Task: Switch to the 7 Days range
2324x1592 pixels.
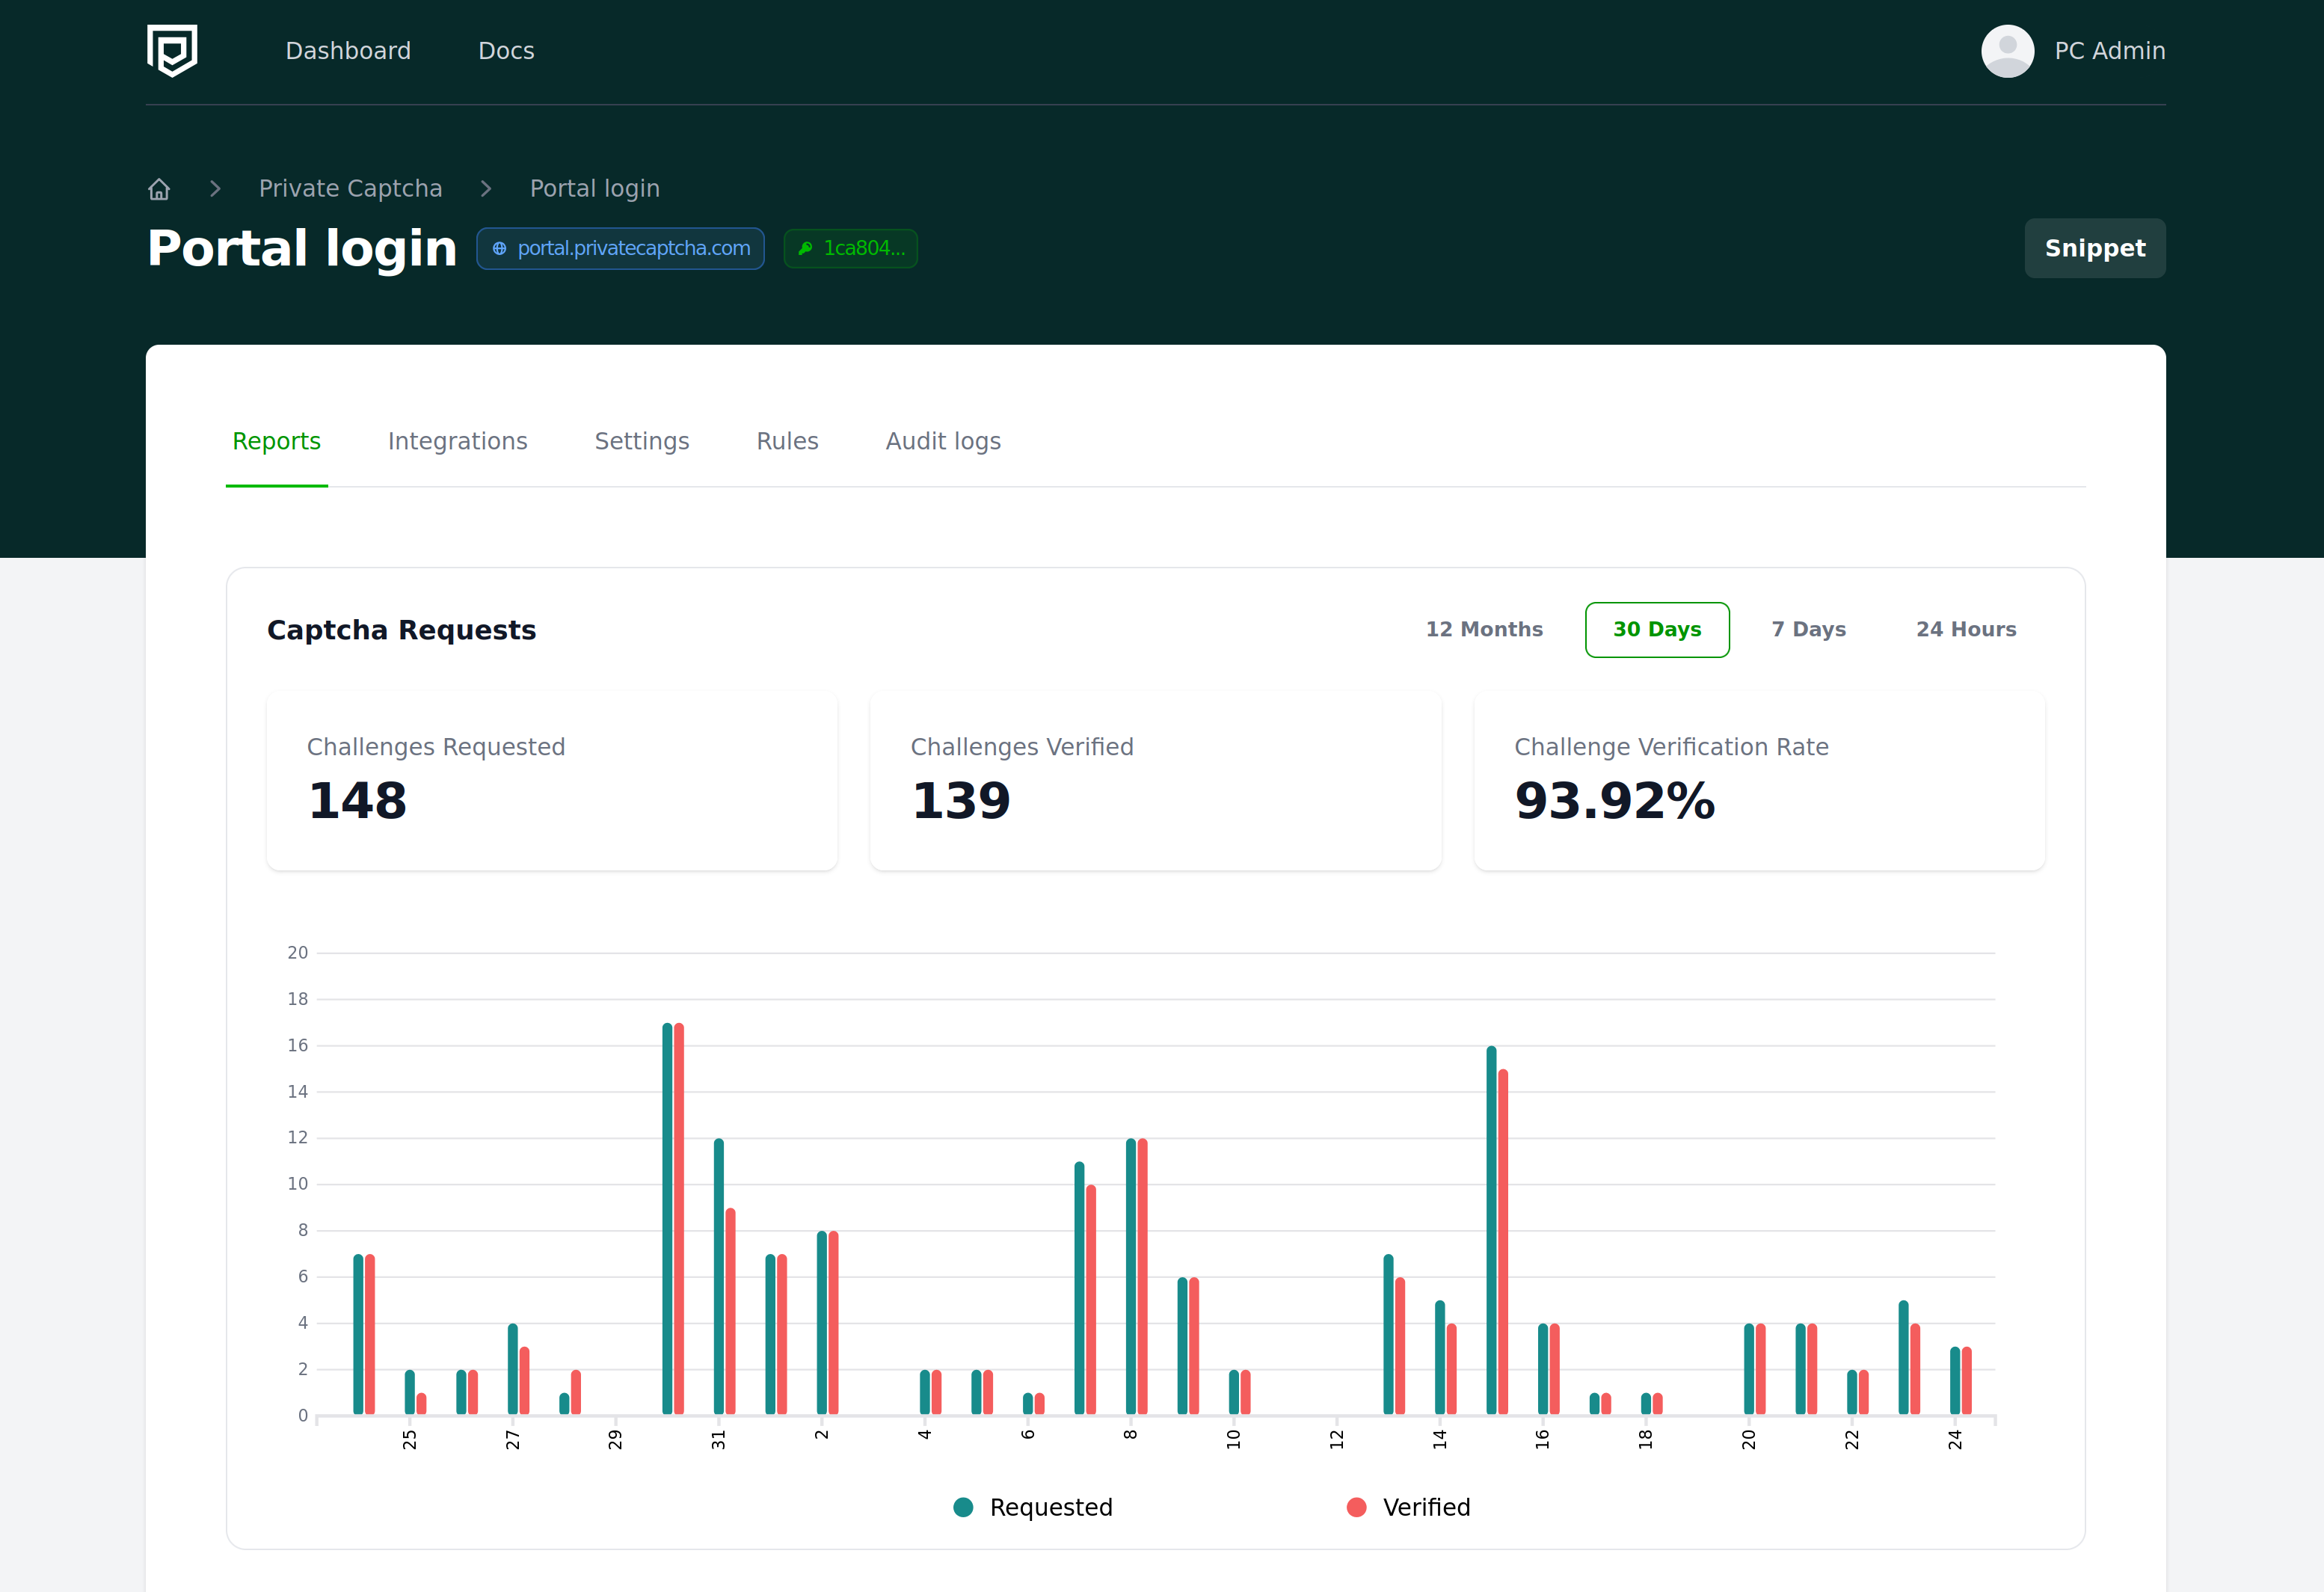Action: pos(1808,630)
